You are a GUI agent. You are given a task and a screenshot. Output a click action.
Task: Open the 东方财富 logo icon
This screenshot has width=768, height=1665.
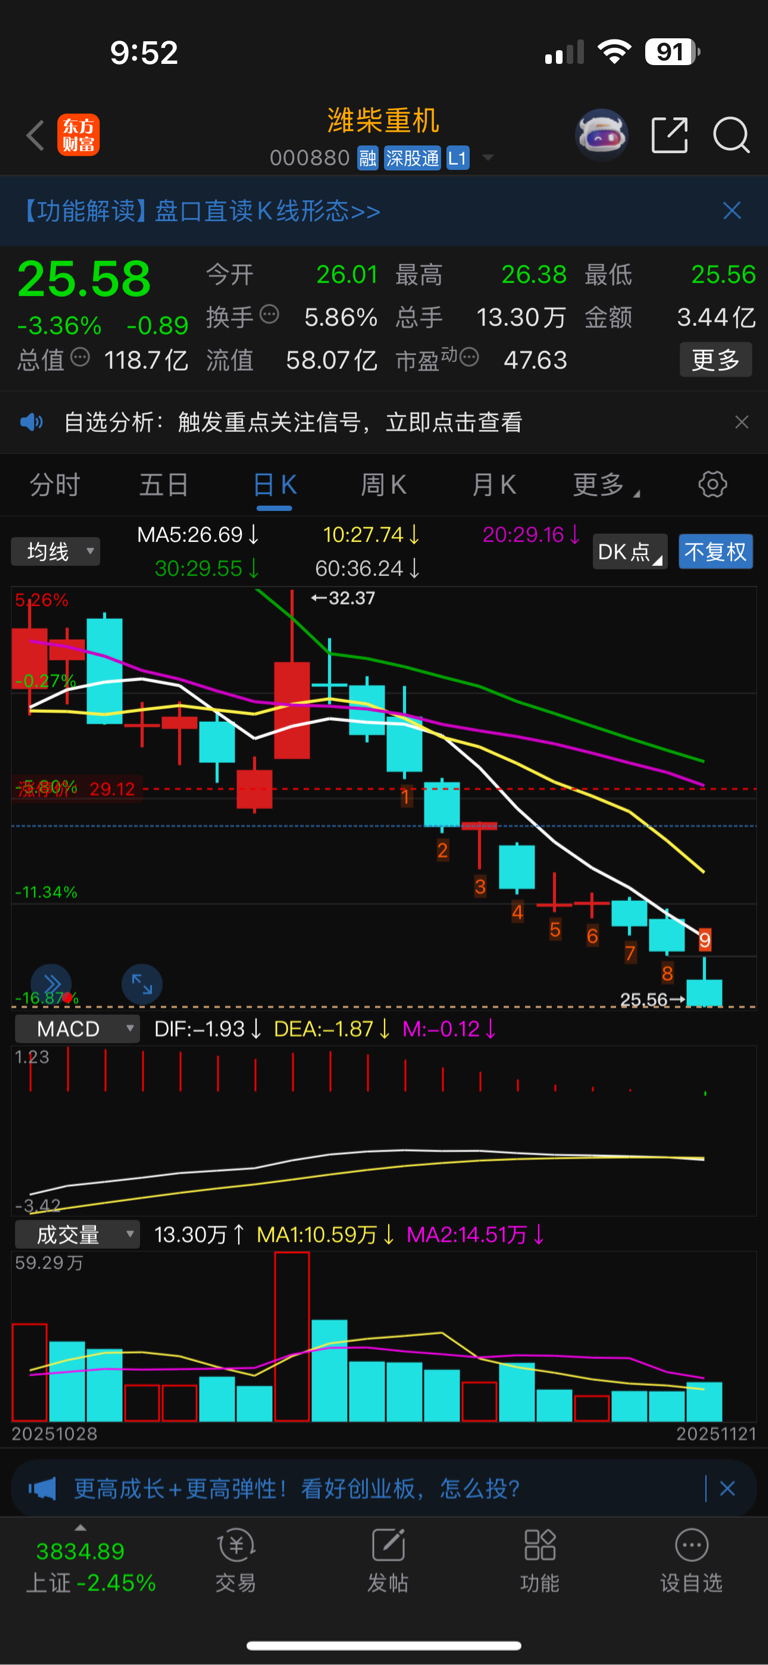tap(79, 135)
